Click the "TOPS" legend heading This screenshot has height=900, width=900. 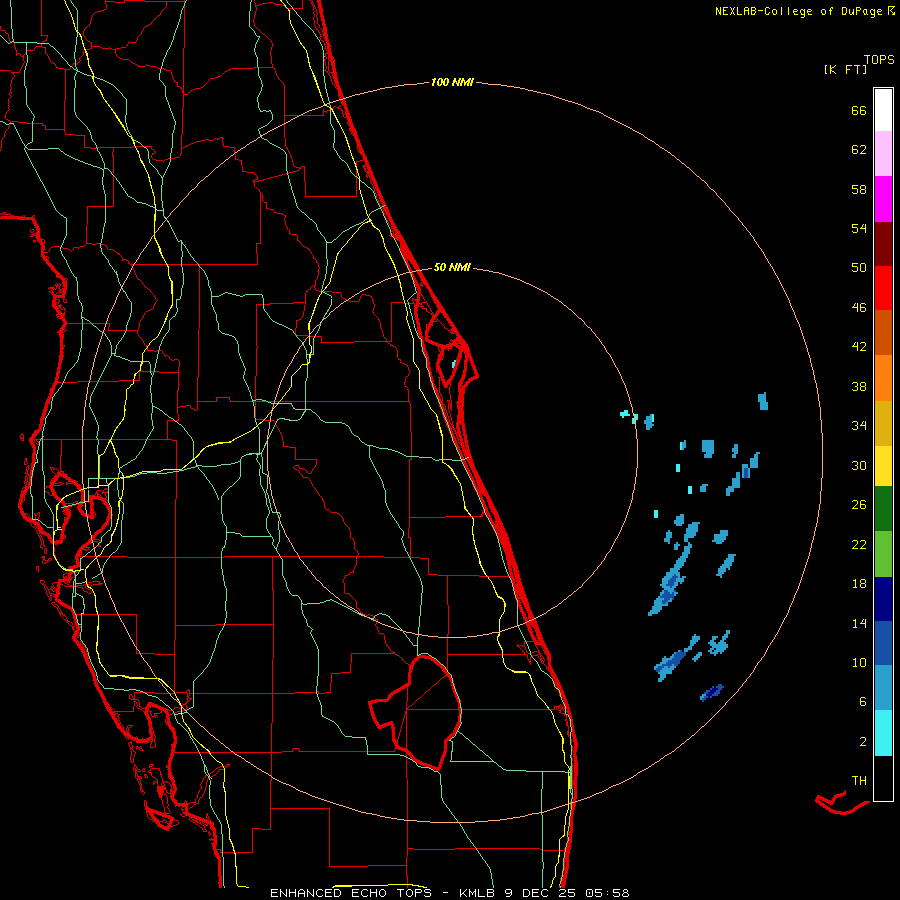879,60
